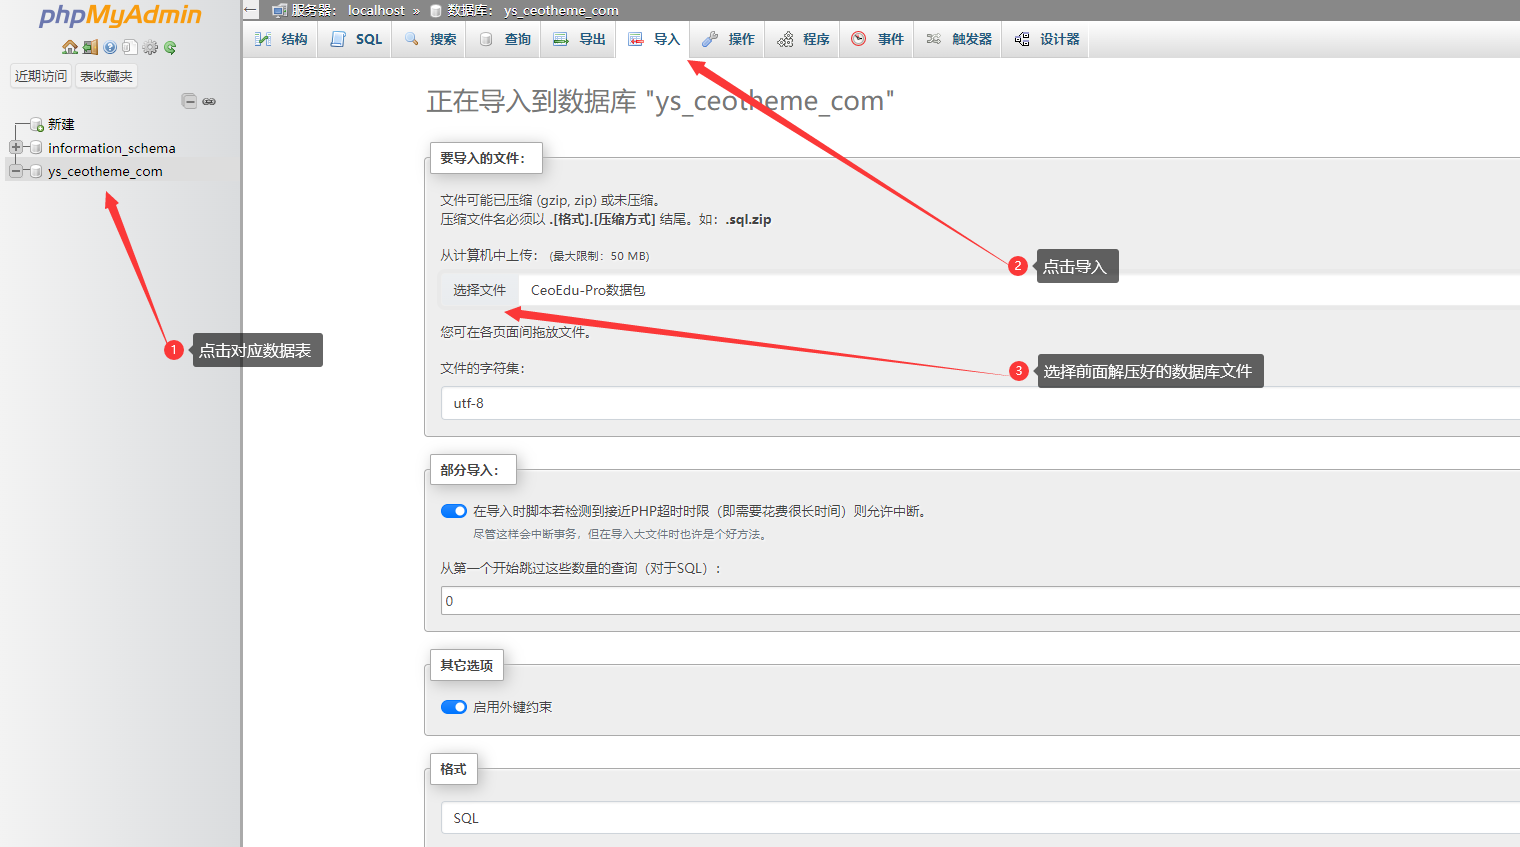Click 新建 to create a new database
The width and height of the screenshot is (1520, 847).
pyautogui.click(x=61, y=125)
